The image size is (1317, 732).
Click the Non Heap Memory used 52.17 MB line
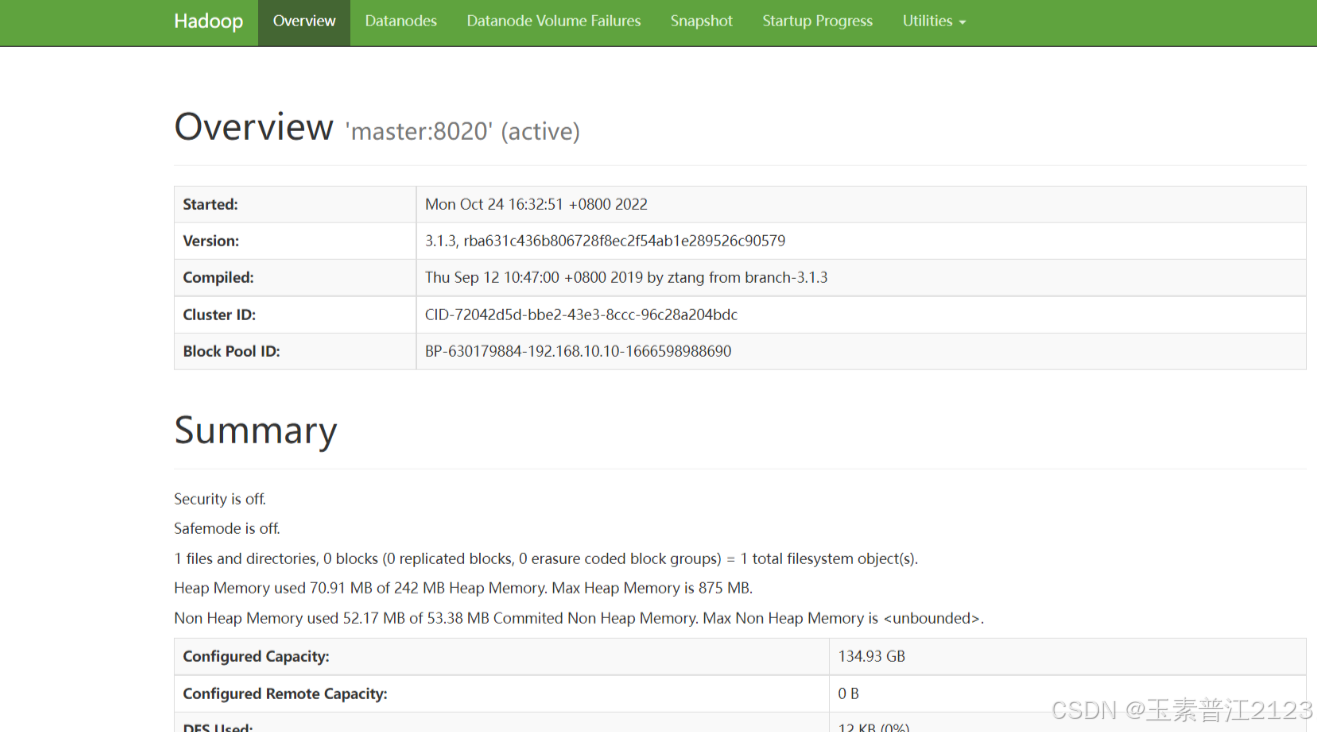point(579,618)
